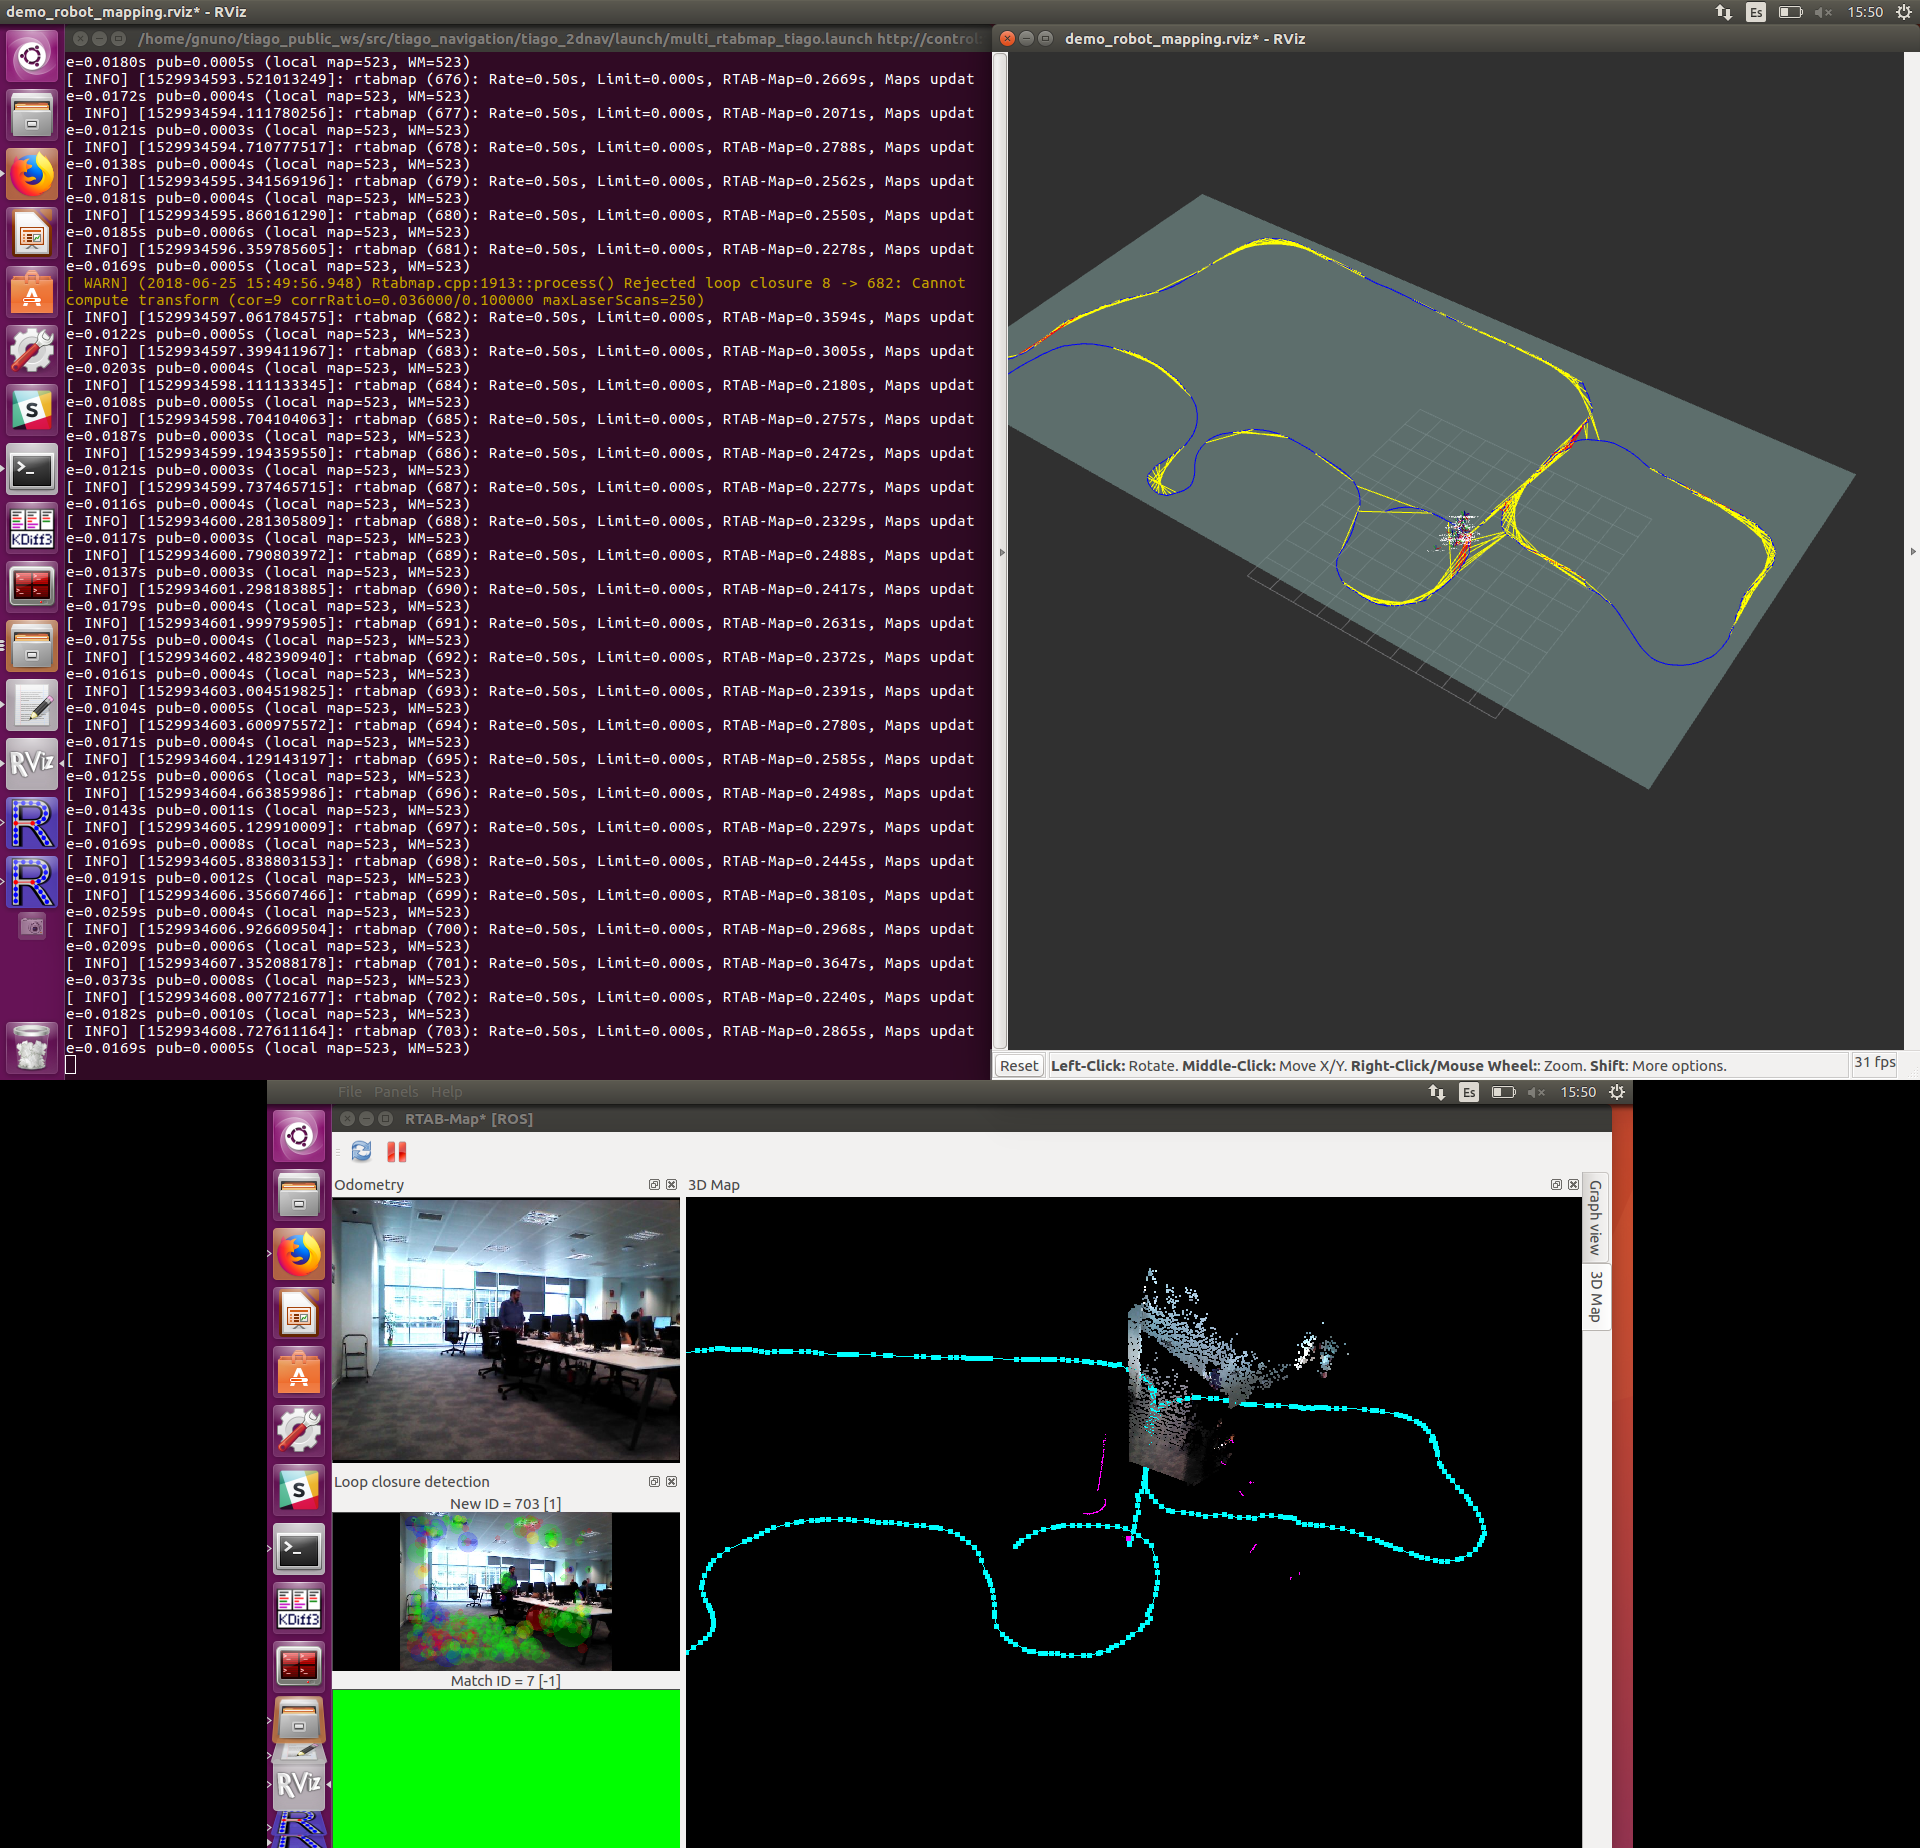Image resolution: width=1920 pixels, height=1848 pixels.
Task: Click the odometry camera image
Action: (x=506, y=1329)
